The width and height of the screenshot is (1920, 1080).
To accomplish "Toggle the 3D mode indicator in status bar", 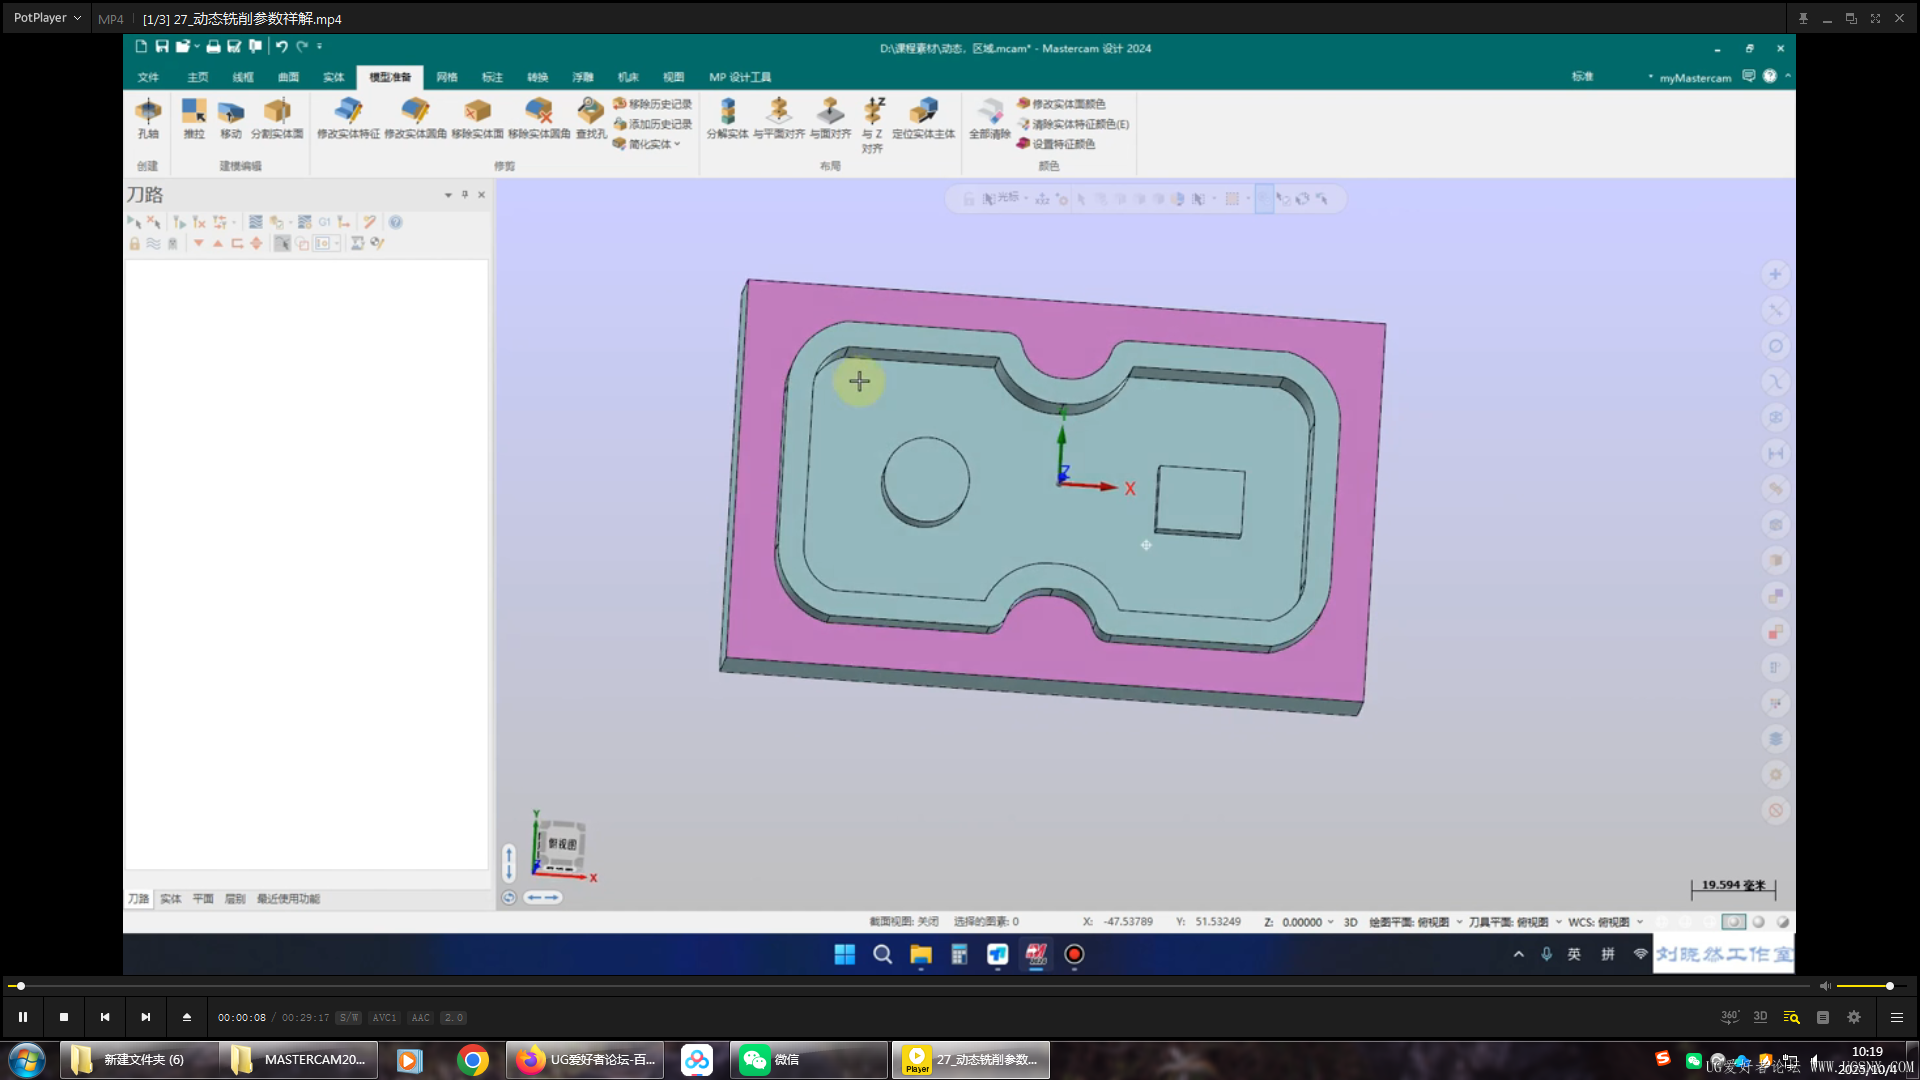I will pyautogui.click(x=1350, y=922).
